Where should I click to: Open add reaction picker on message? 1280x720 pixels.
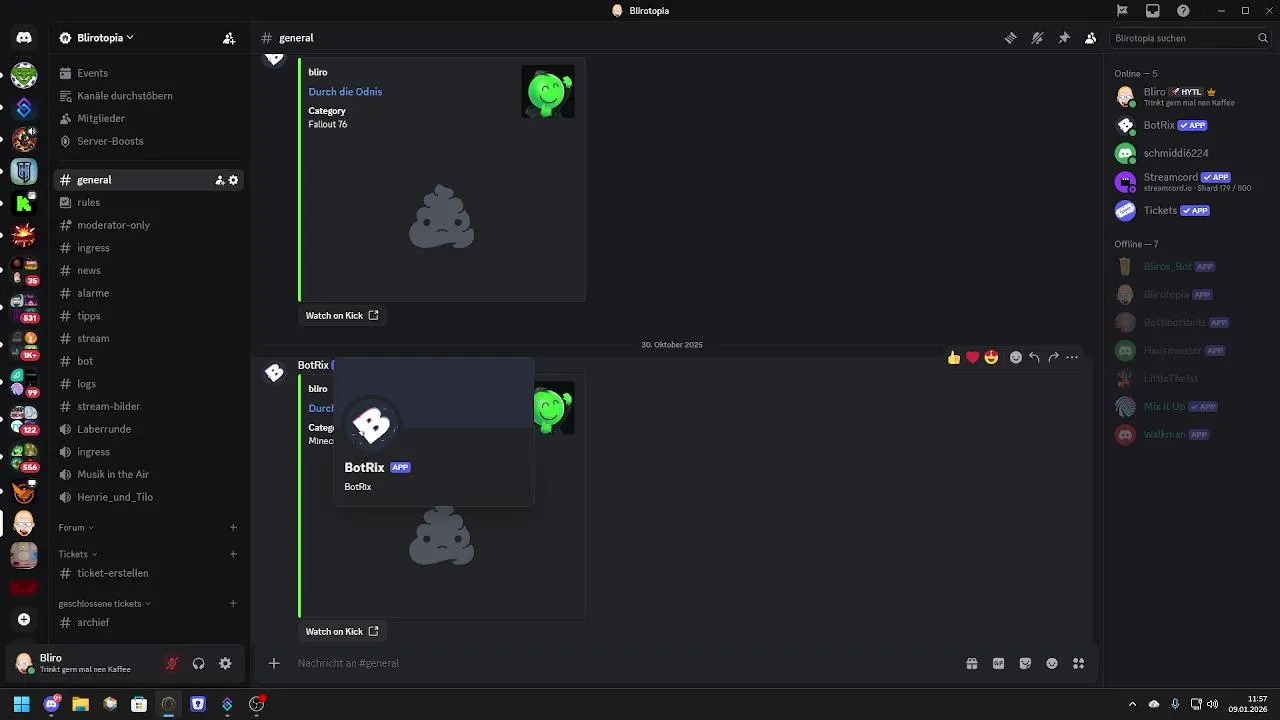(x=1016, y=357)
